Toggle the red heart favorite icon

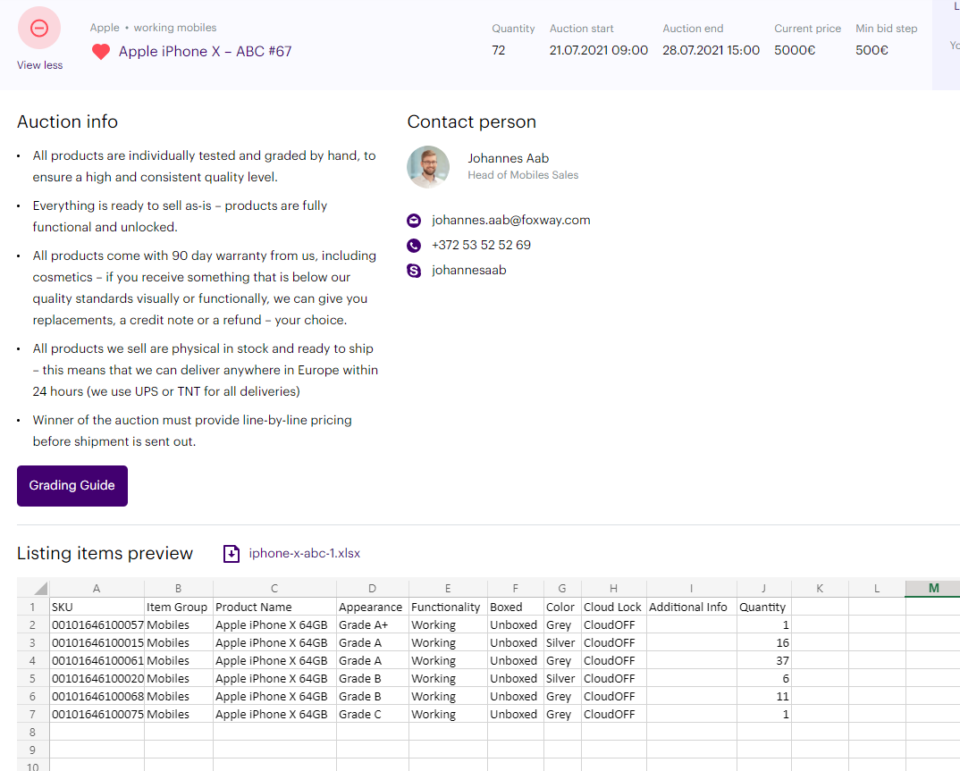[101, 51]
